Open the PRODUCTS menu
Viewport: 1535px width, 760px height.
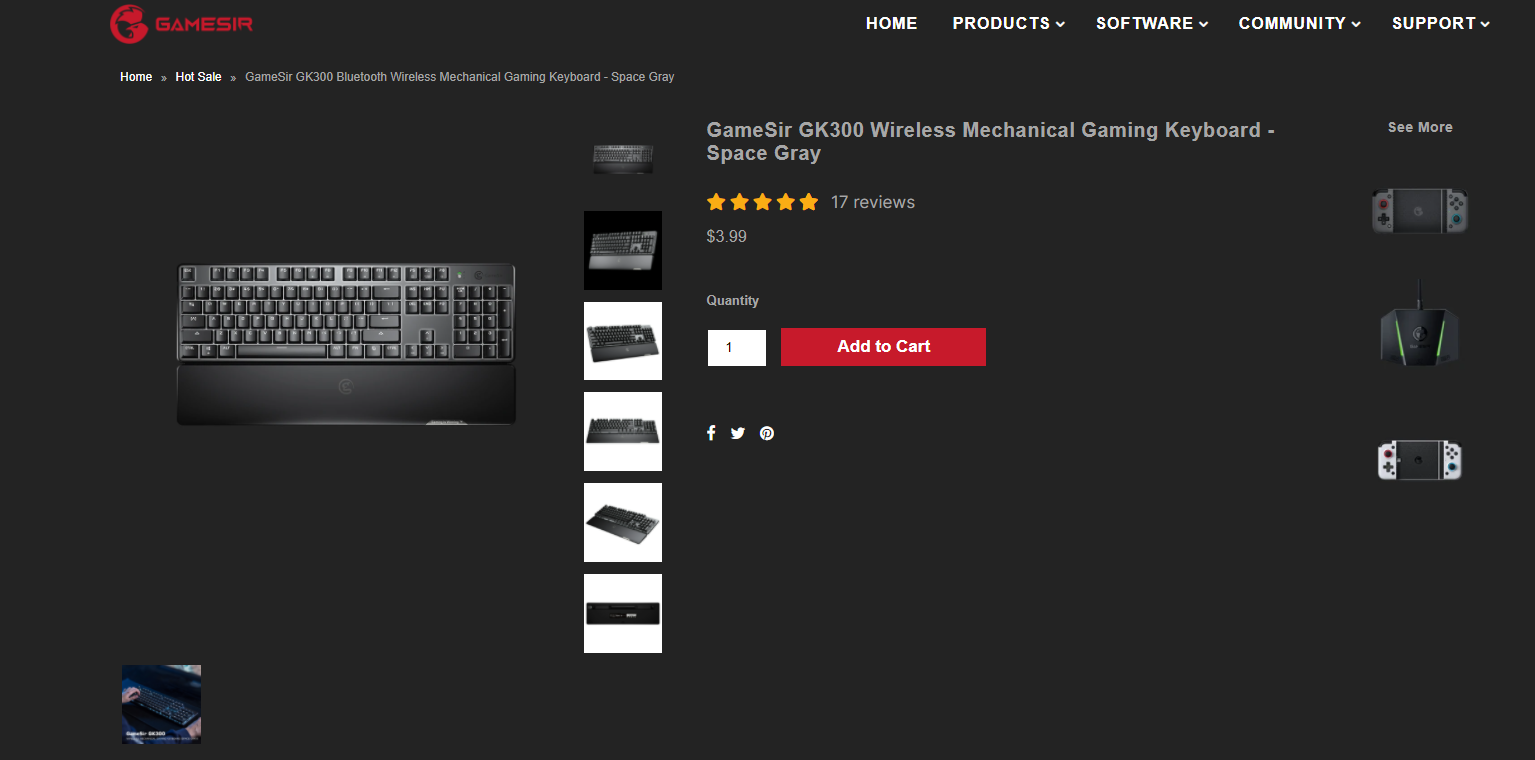1008,23
